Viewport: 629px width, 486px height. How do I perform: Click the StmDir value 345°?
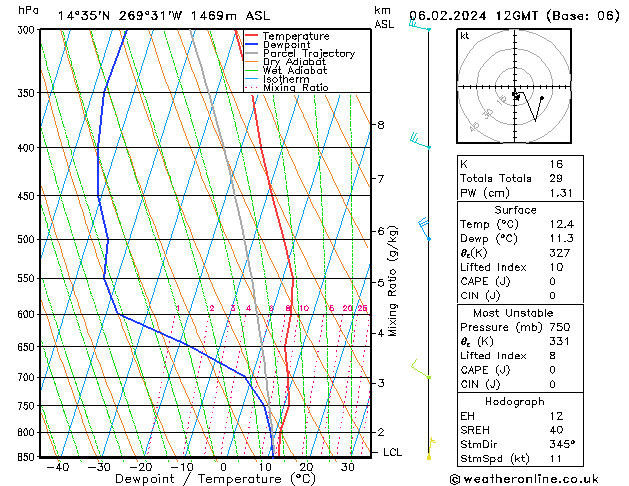pyautogui.click(x=562, y=444)
